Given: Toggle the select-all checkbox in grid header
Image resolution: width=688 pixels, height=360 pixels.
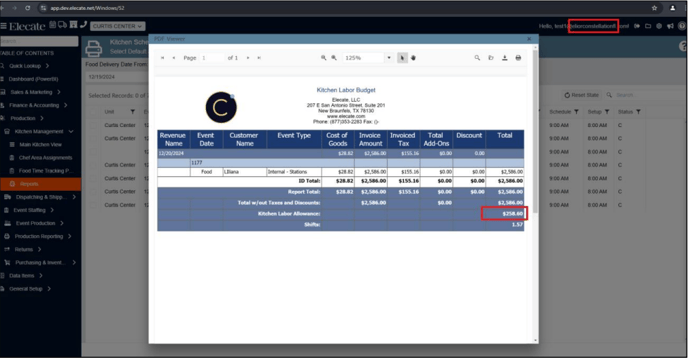Looking at the screenshot, I should (x=93, y=112).
